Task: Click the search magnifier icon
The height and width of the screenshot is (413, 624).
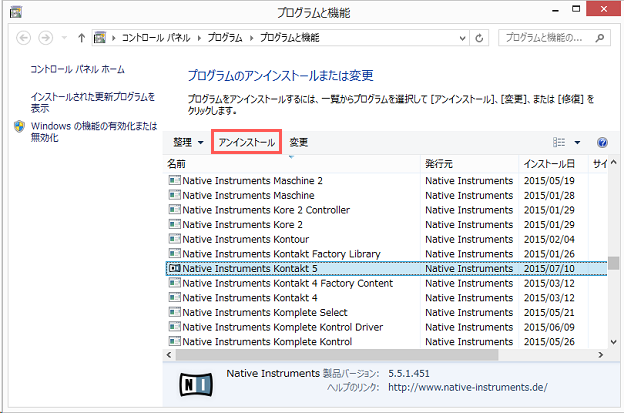Action: coord(600,38)
